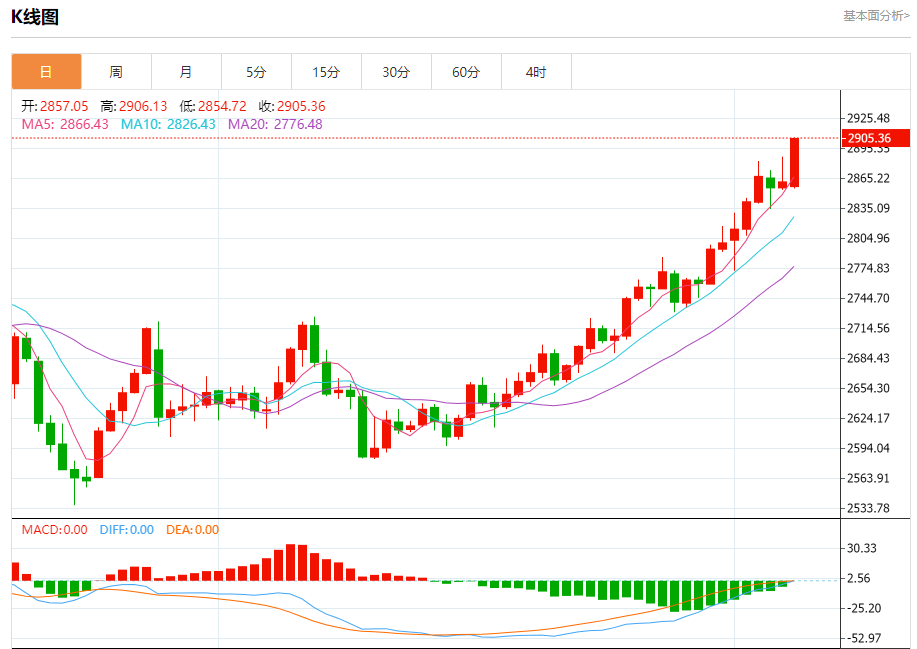Screen dimensions: 917x649
Task: Open the 基本面分析 link
Action: click(x=876, y=16)
